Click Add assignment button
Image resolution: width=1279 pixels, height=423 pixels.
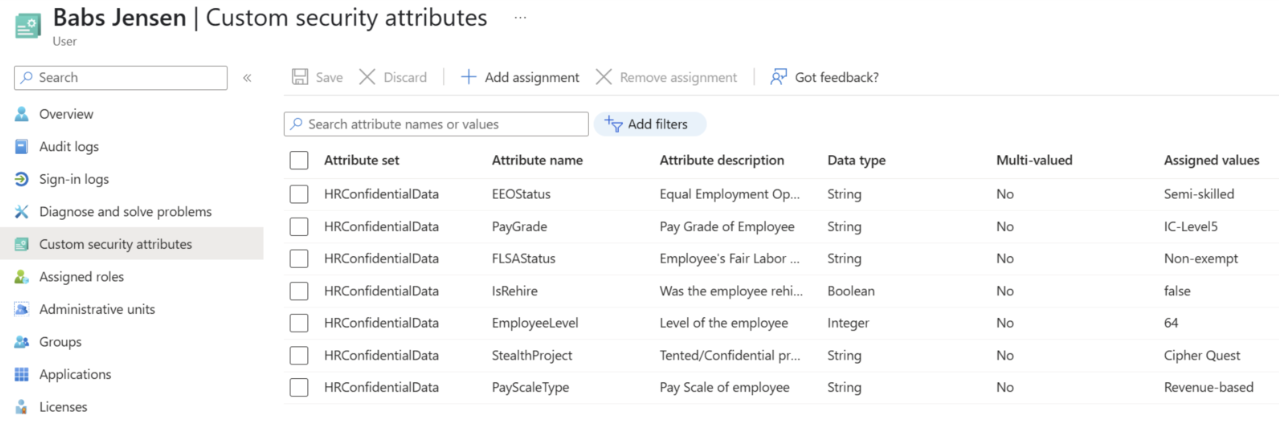pyautogui.click(x=520, y=77)
